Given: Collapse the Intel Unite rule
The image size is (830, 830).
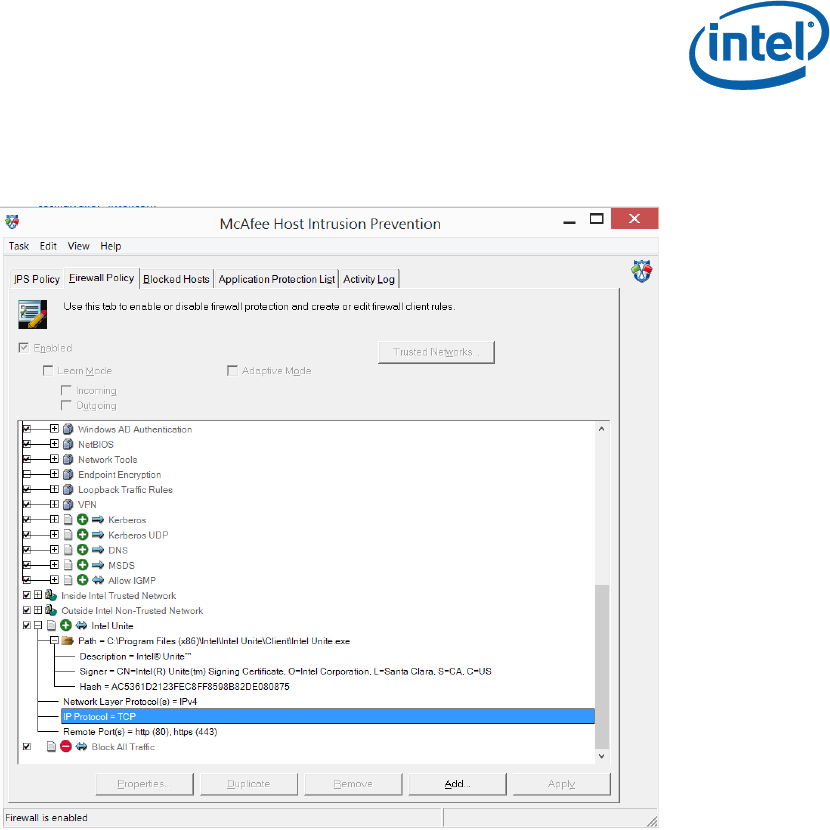Looking at the screenshot, I should 38,625.
